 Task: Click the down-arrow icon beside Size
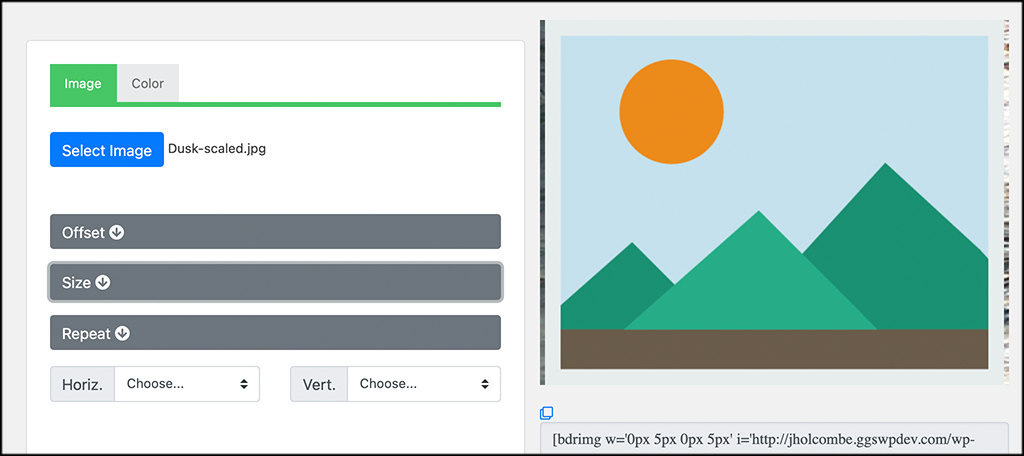tap(103, 282)
